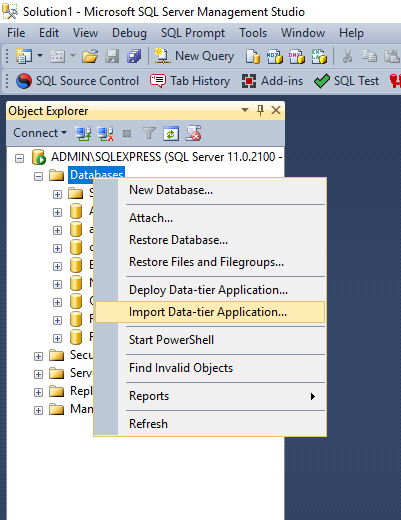This screenshot has width=401, height=520.
Task: Open the Reports submenu
Action: pos(210,396)
